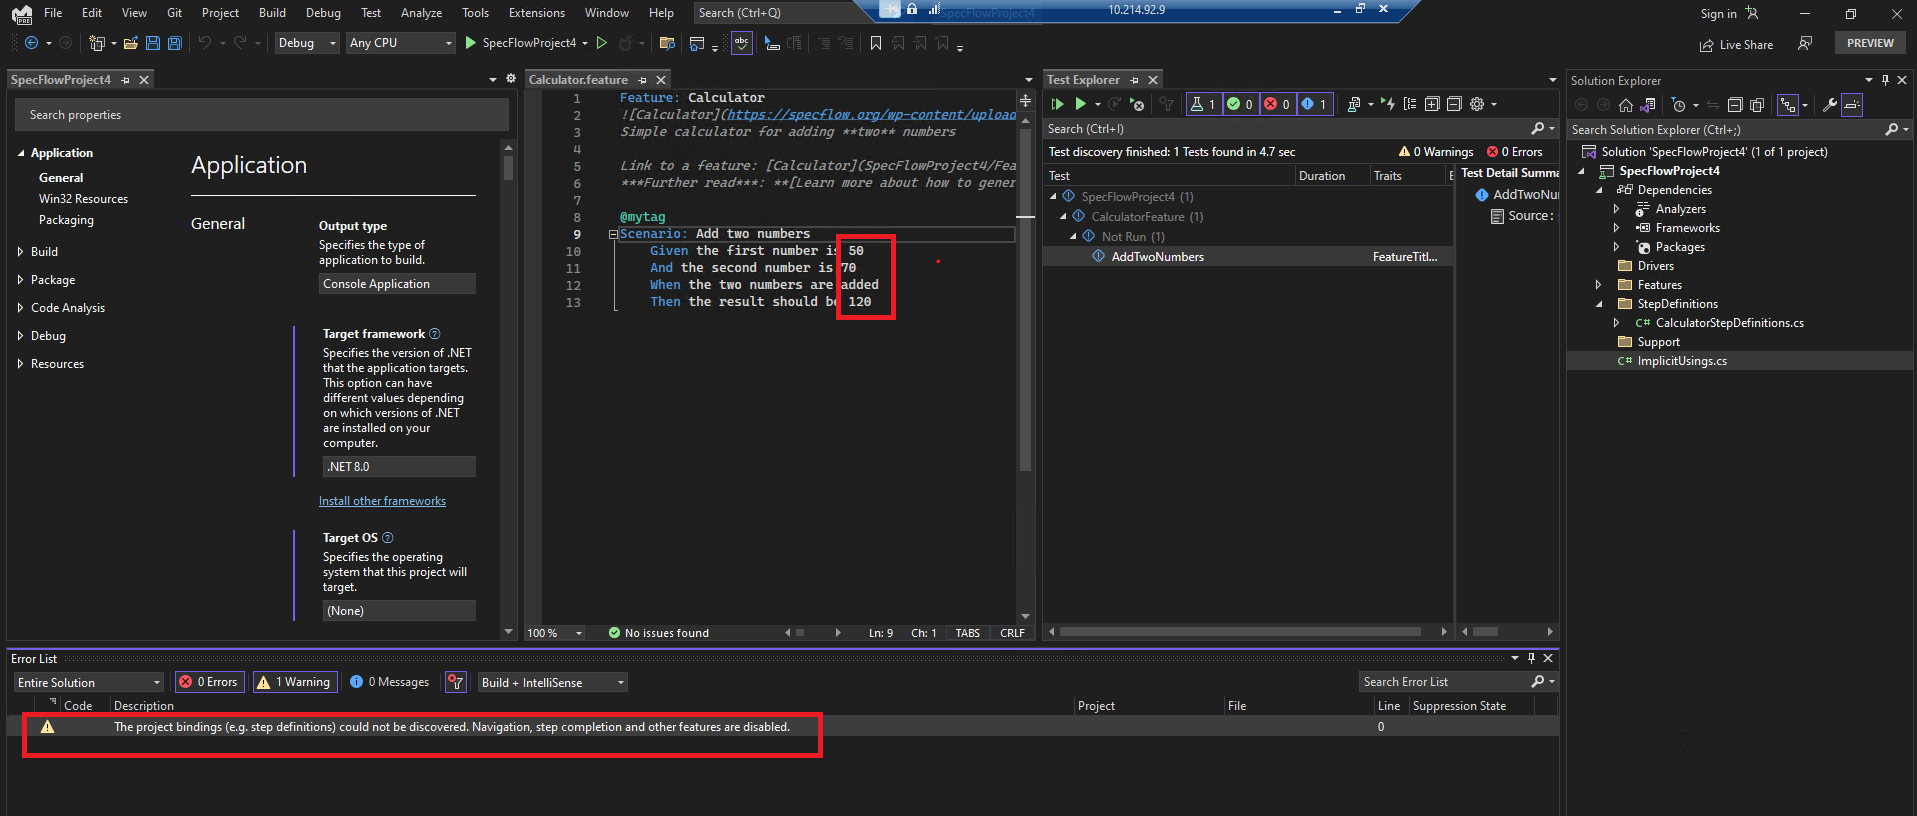
Task: Toggle the bookmark icon in the toolbar
Action: pos(876,43)
